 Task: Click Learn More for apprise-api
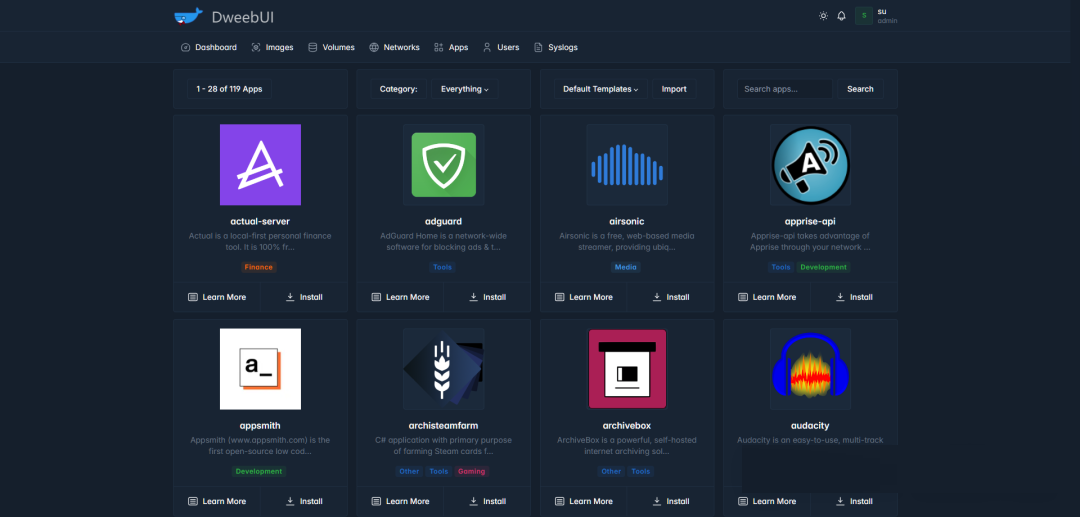767,297
